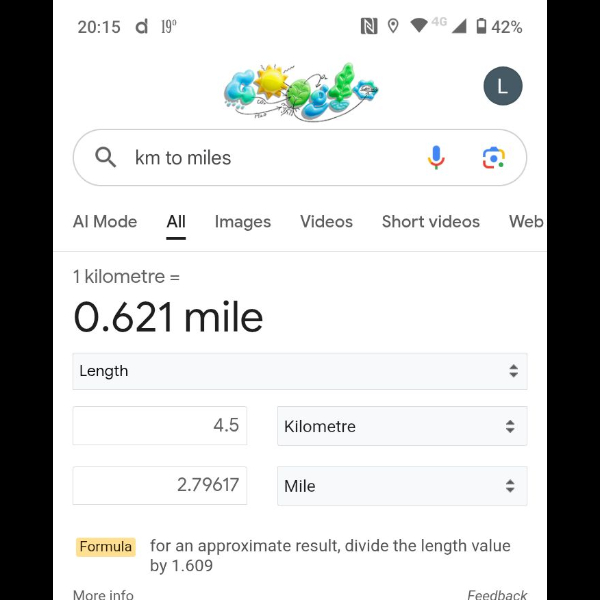Viewport: 600px width, 600px height.
Task: Tap the km to miles search box
Action: (x=270, y=157)
